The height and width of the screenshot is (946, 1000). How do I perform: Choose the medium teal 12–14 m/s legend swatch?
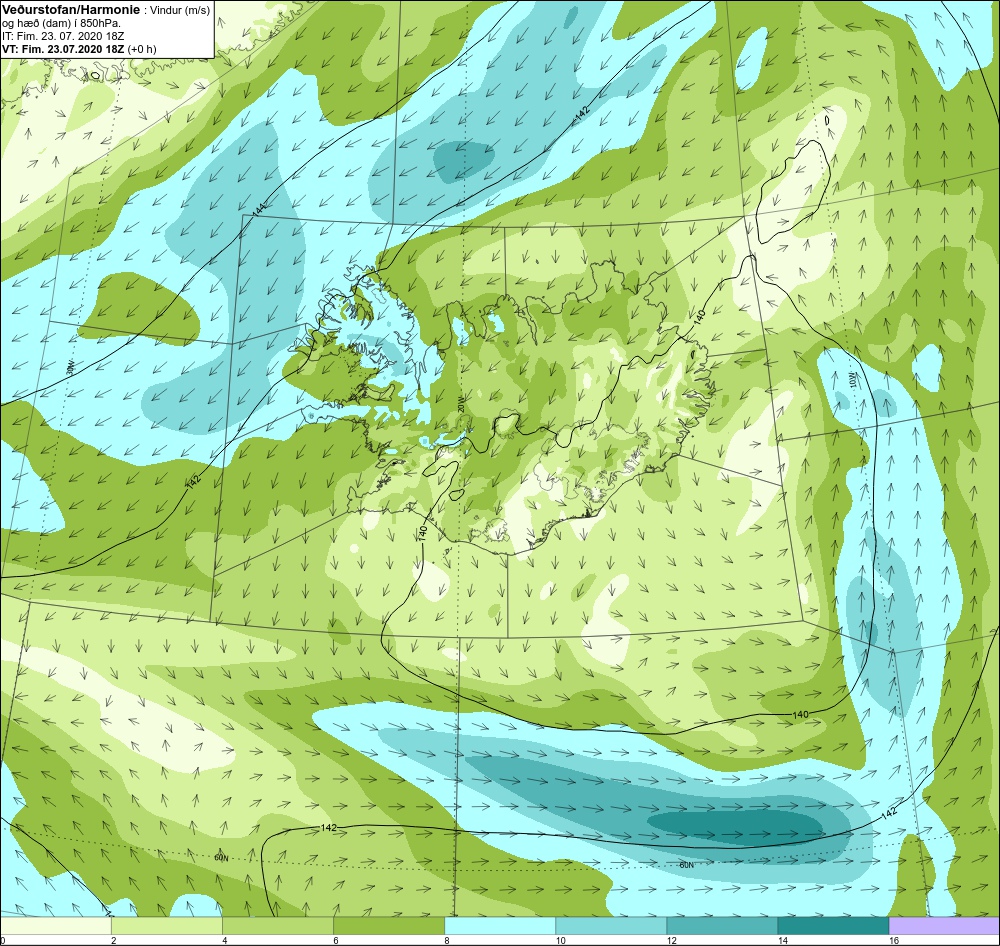(x=722, y=925)
